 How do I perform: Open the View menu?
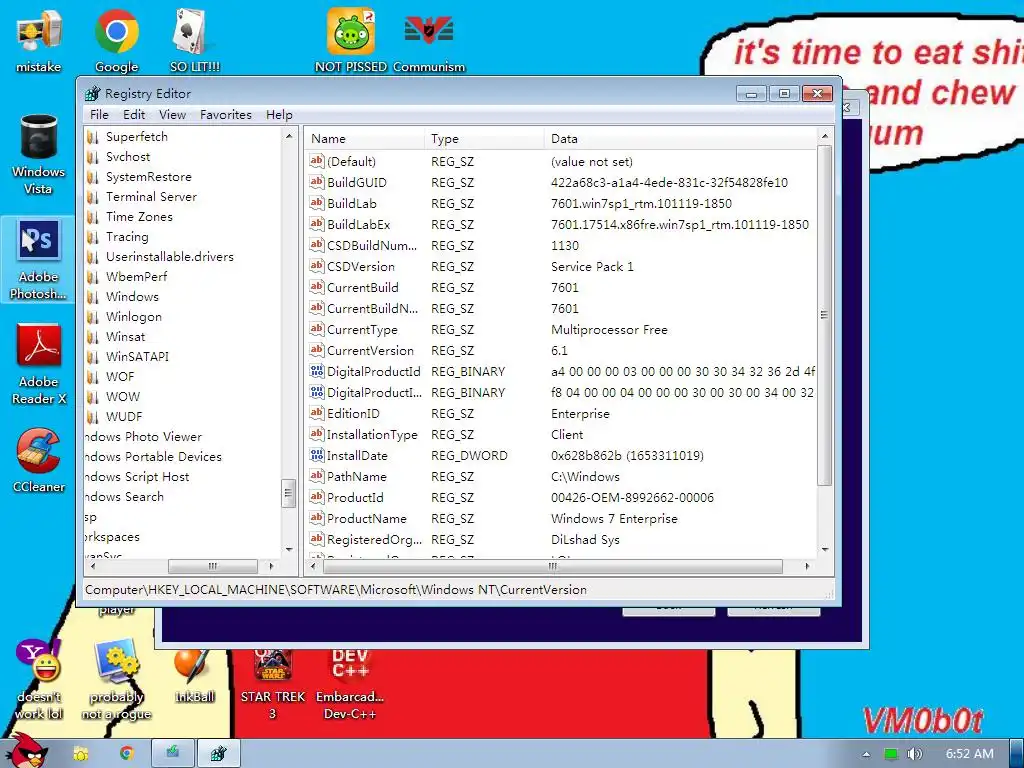172,114
